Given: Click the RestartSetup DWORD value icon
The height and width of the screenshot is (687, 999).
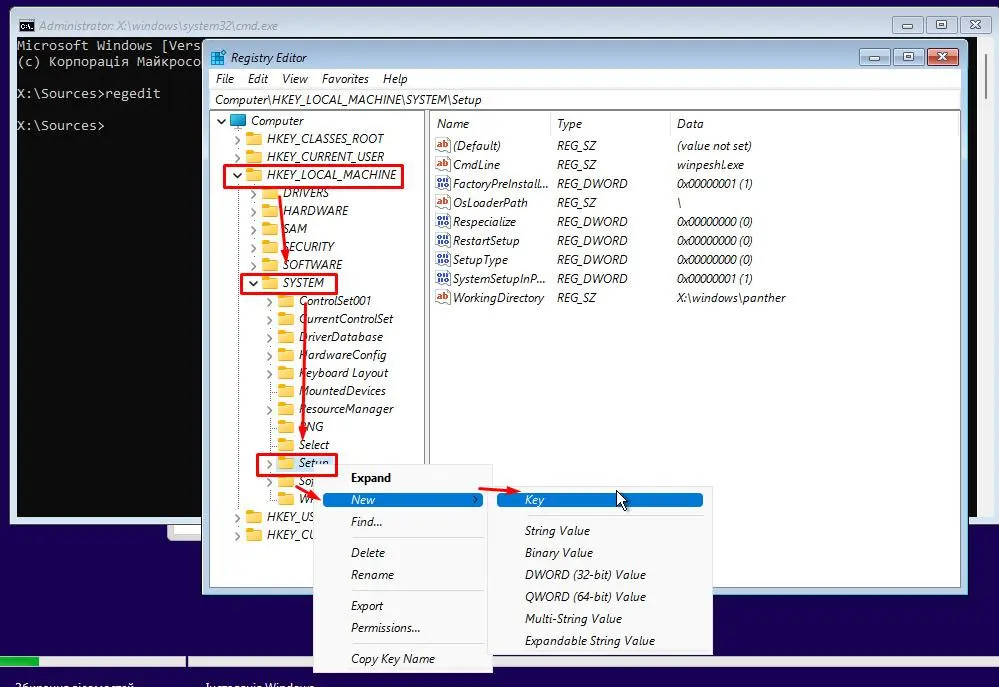Looking at the screenshot, I should (443, 241).
